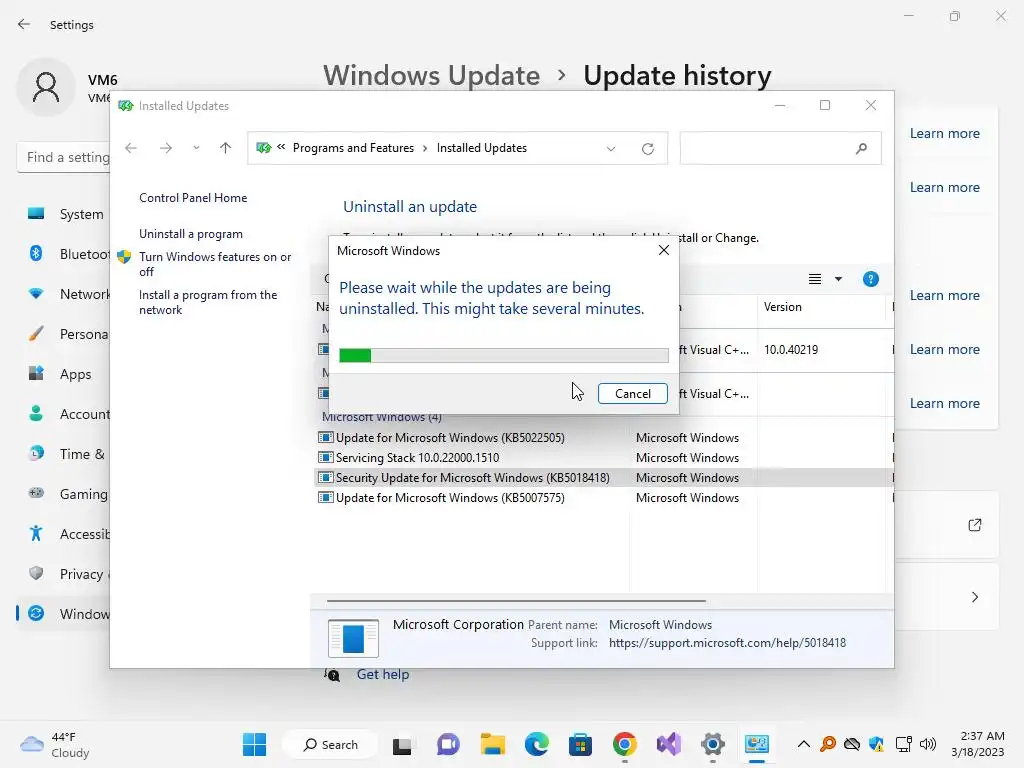This screenshot has width=1024, height=768.
Task: Open the view options dropdown arrow
Action: point(839,280)
